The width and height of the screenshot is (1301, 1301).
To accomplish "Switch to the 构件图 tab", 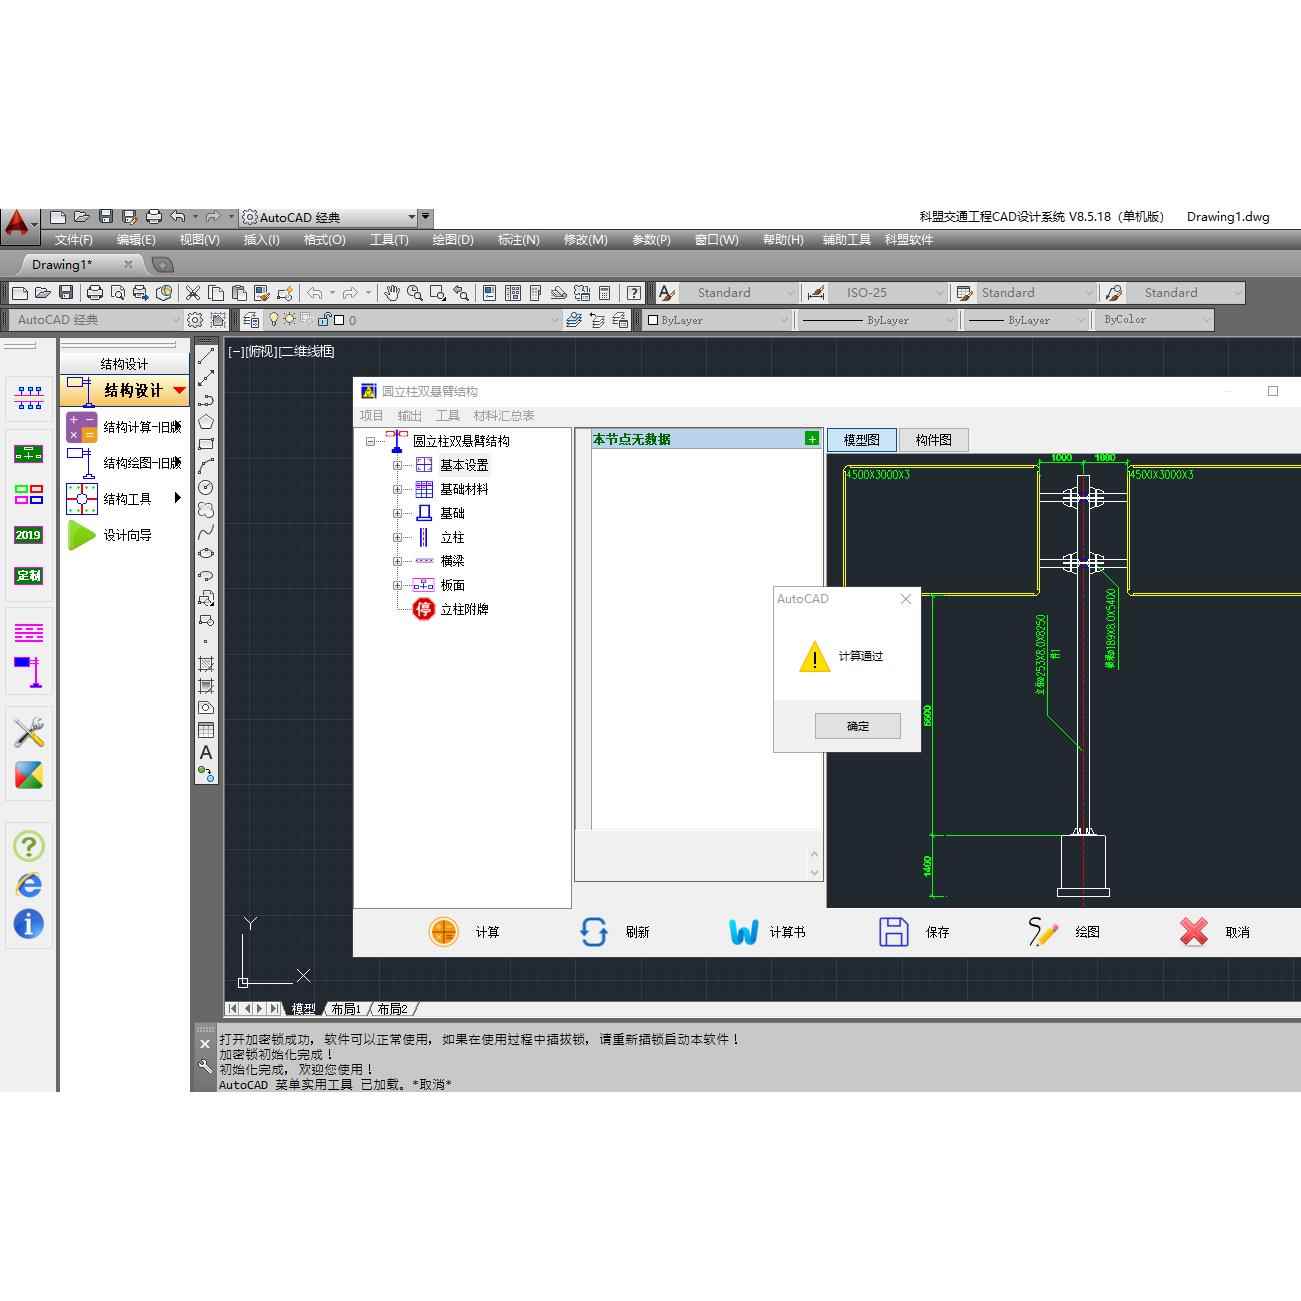I will 934,440.
